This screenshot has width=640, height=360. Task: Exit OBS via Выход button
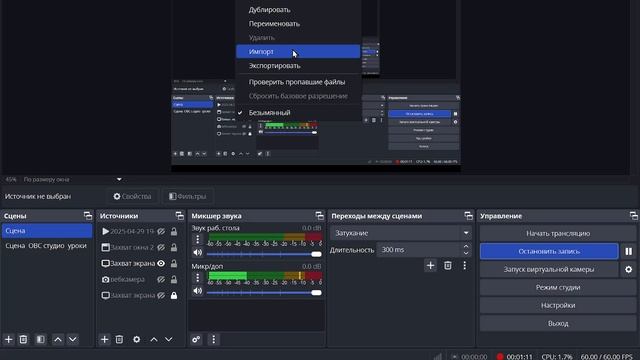(558, 323)
